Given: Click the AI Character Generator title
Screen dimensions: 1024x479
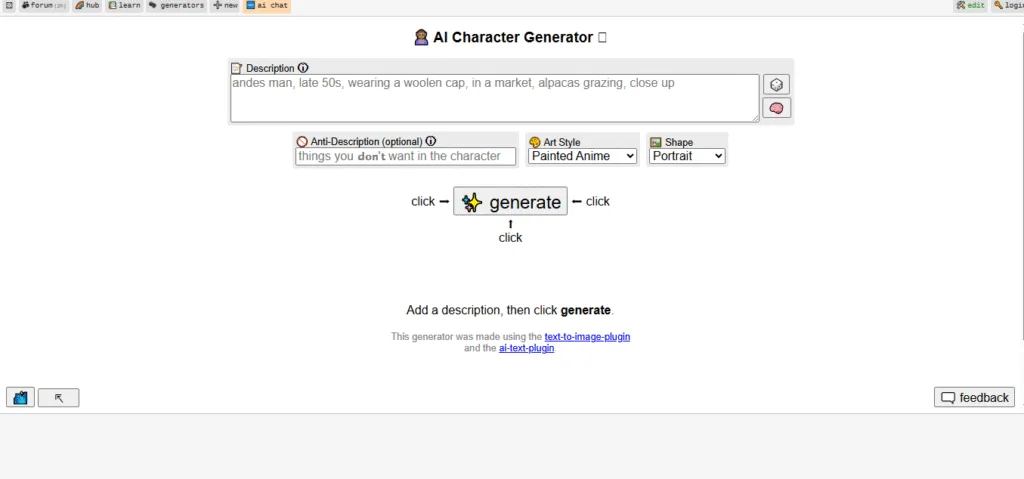Looking at the screenshot, I should [511, 37].
